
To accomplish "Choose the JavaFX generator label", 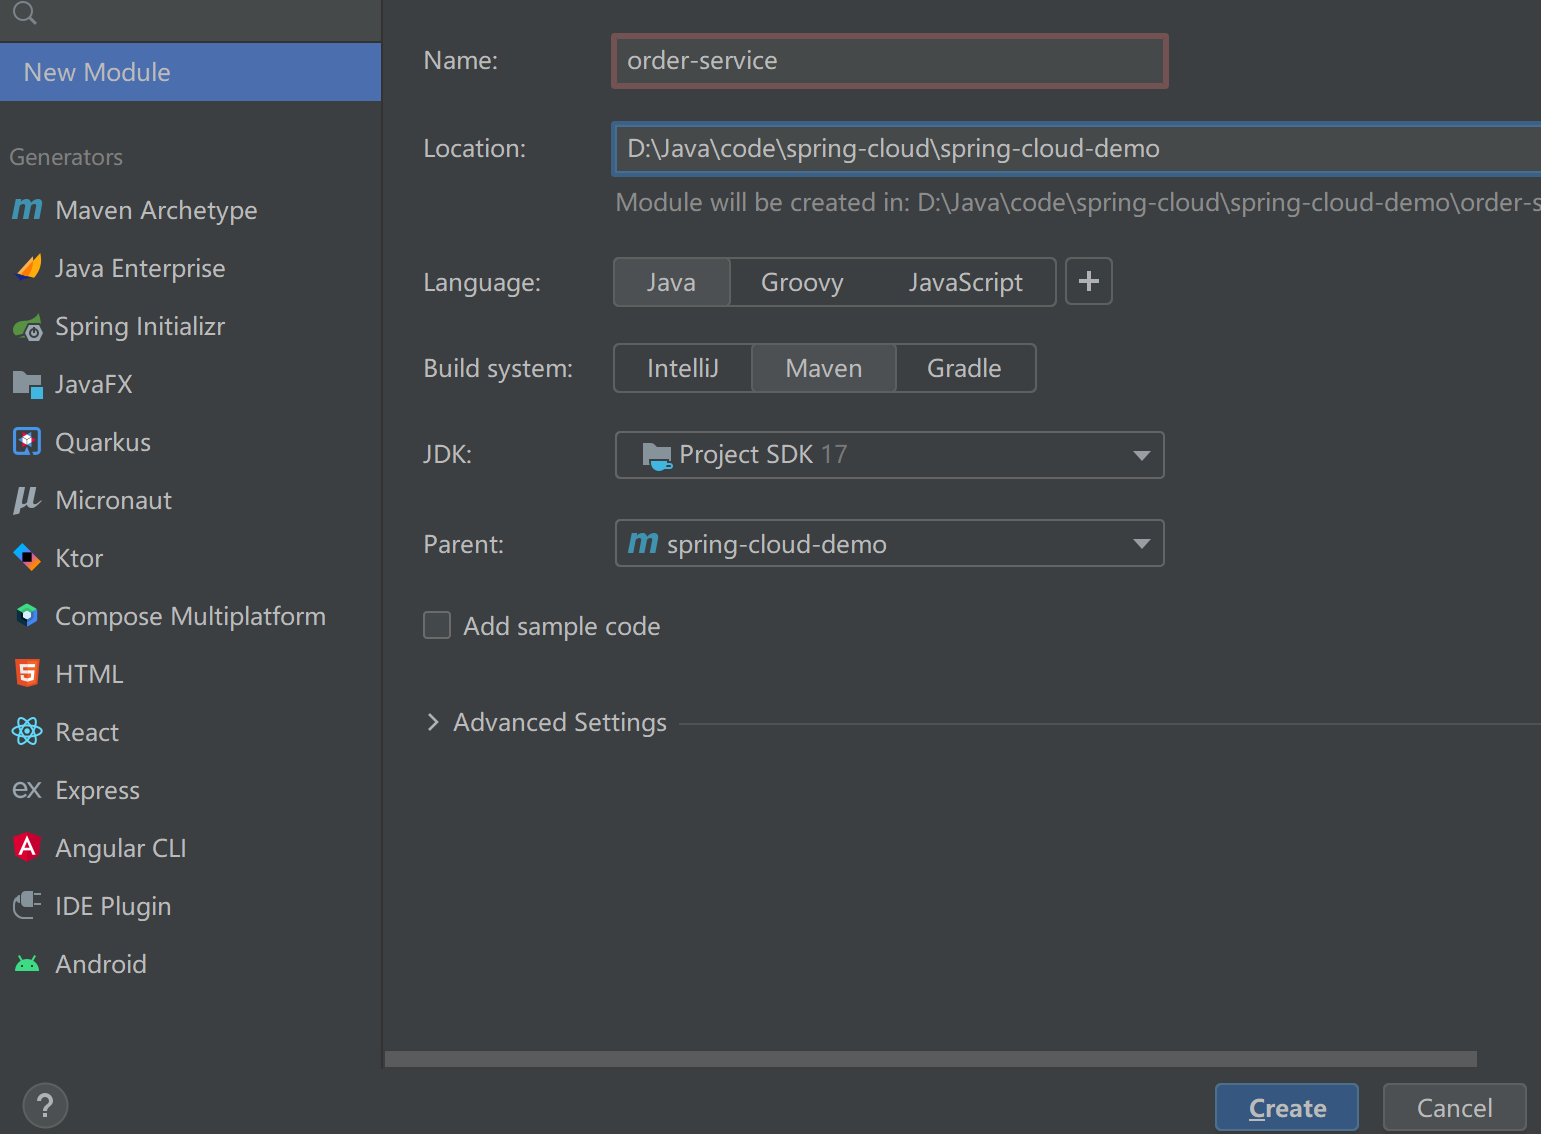I will pyautogui.click(x=94, y=384).
